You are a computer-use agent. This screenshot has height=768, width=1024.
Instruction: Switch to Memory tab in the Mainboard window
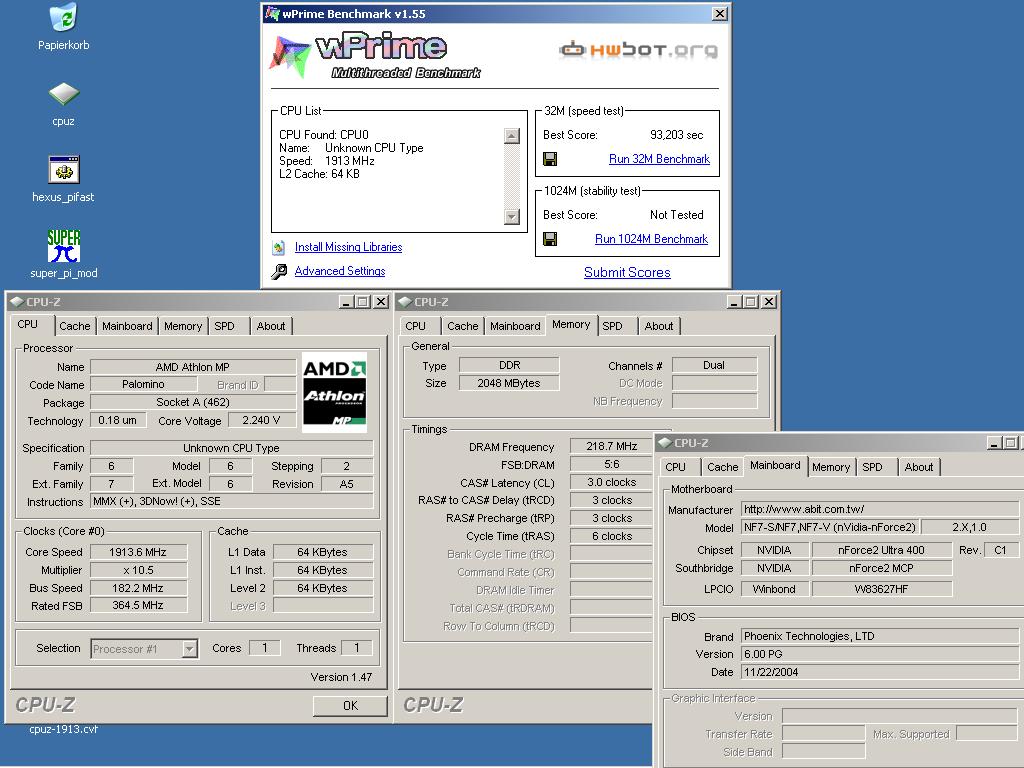coord(831,467)
